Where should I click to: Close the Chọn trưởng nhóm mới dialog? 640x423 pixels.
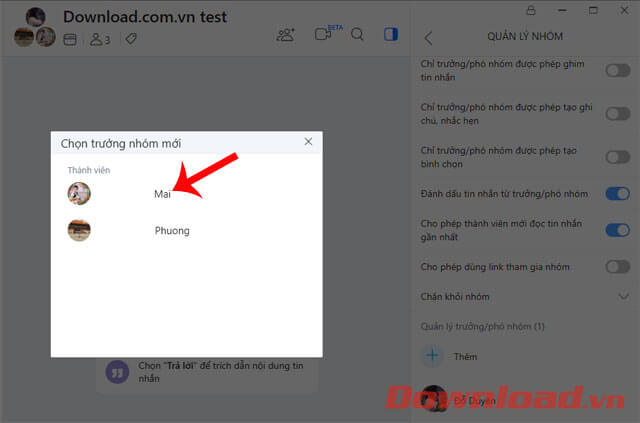pyautogui.click(x=308, y=142)
